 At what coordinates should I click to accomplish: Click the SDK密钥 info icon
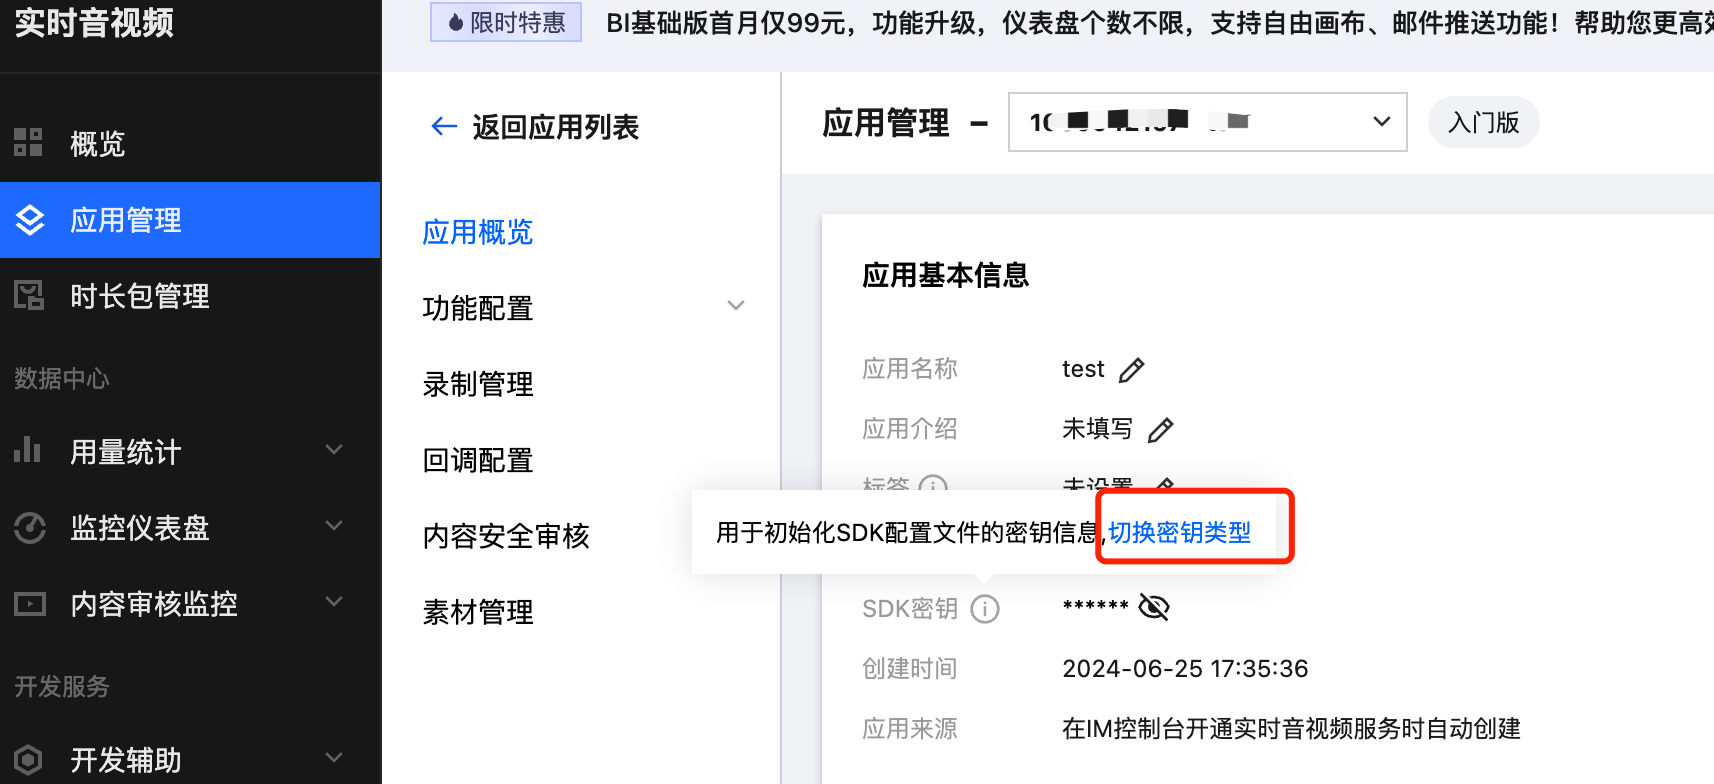(x=985, y=609)
